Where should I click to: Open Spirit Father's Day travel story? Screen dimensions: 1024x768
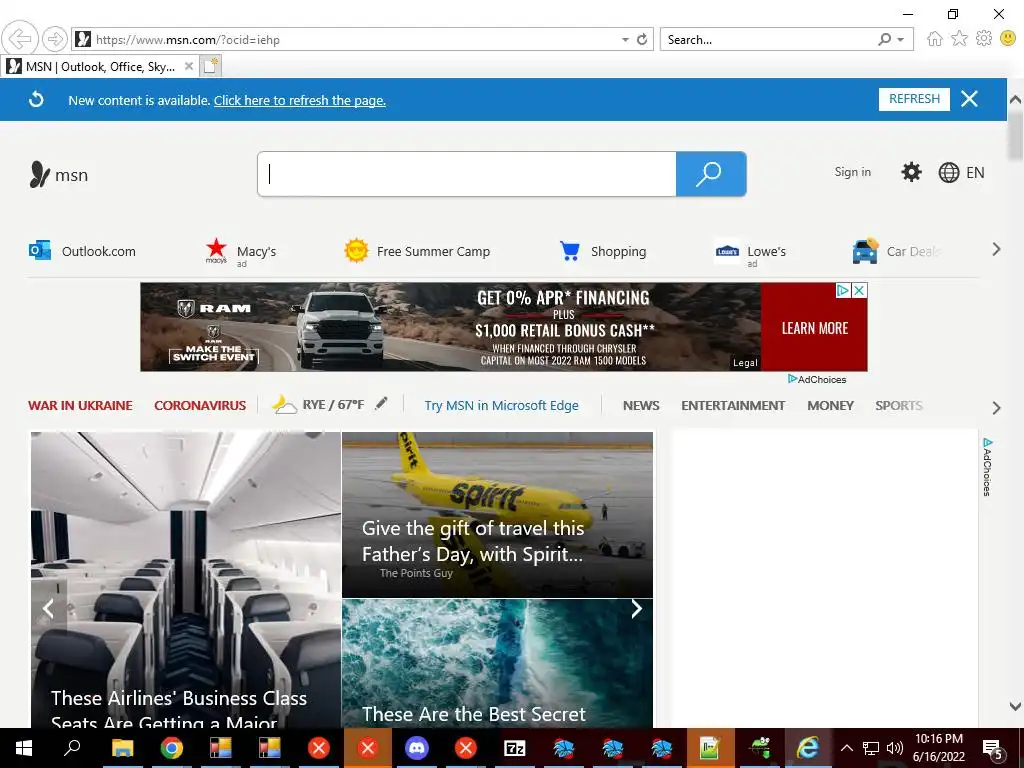[x=497, y=515]
